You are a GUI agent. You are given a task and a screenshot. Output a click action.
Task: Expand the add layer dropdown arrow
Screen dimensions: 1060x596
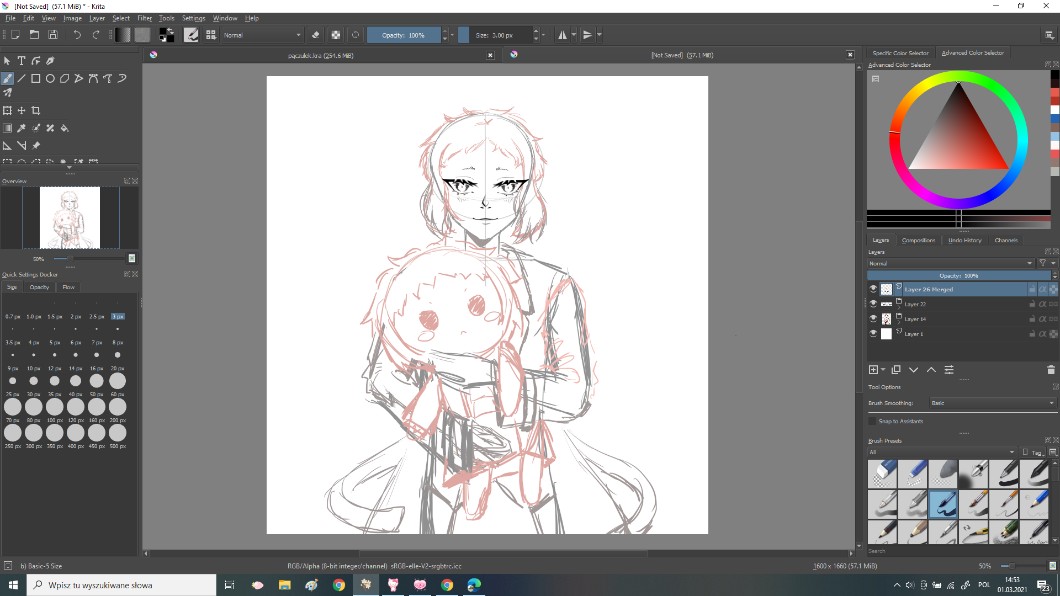(884, 370)
